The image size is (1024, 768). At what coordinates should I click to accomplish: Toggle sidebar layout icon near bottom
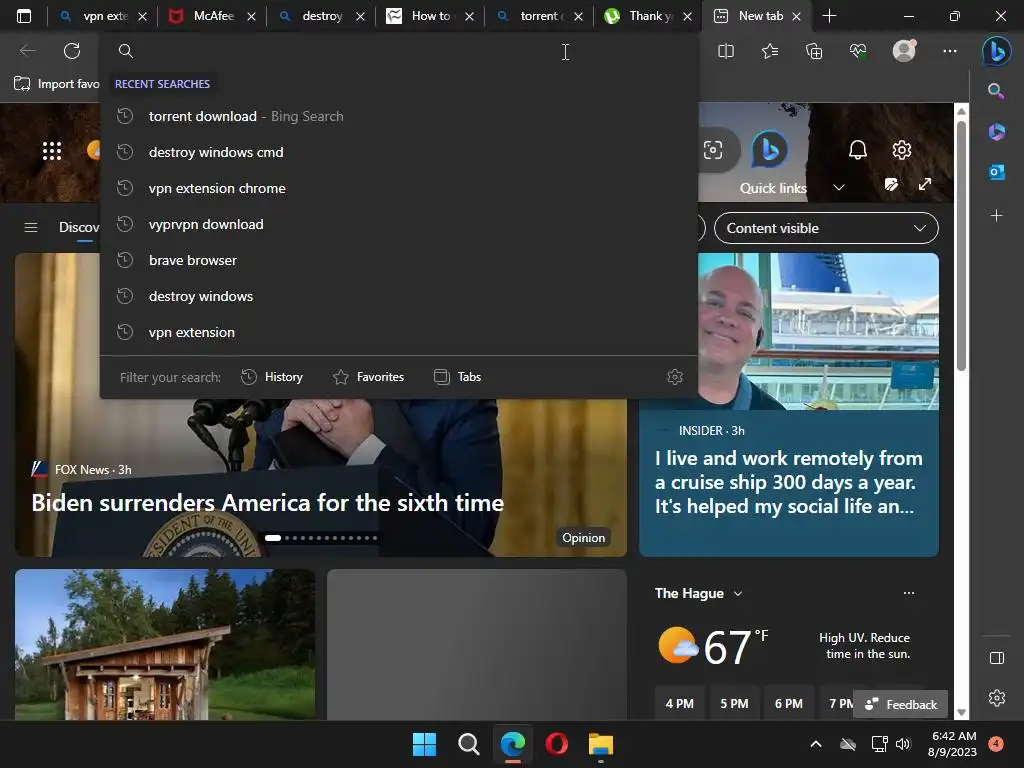click(997, 658)
